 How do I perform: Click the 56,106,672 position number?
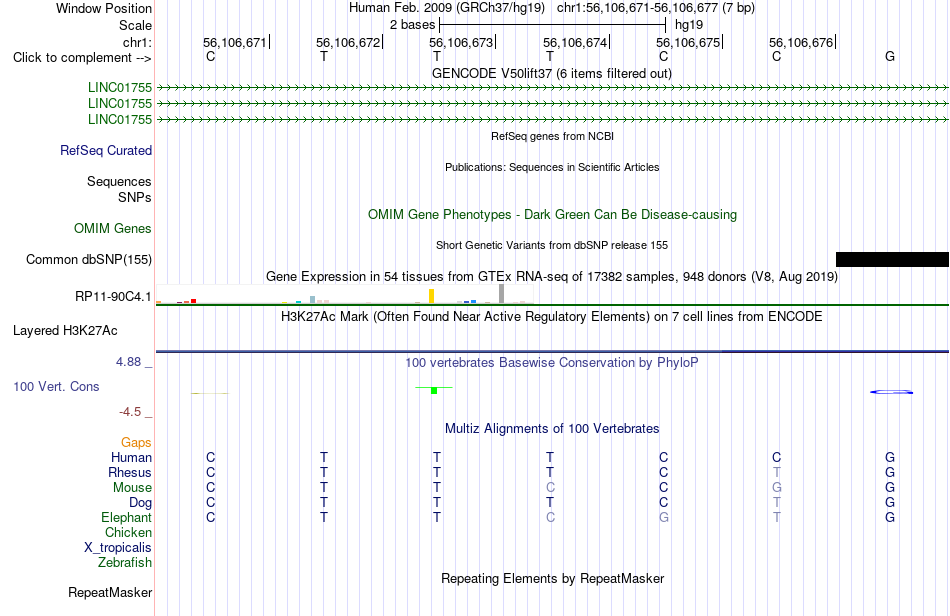point(348,42)
